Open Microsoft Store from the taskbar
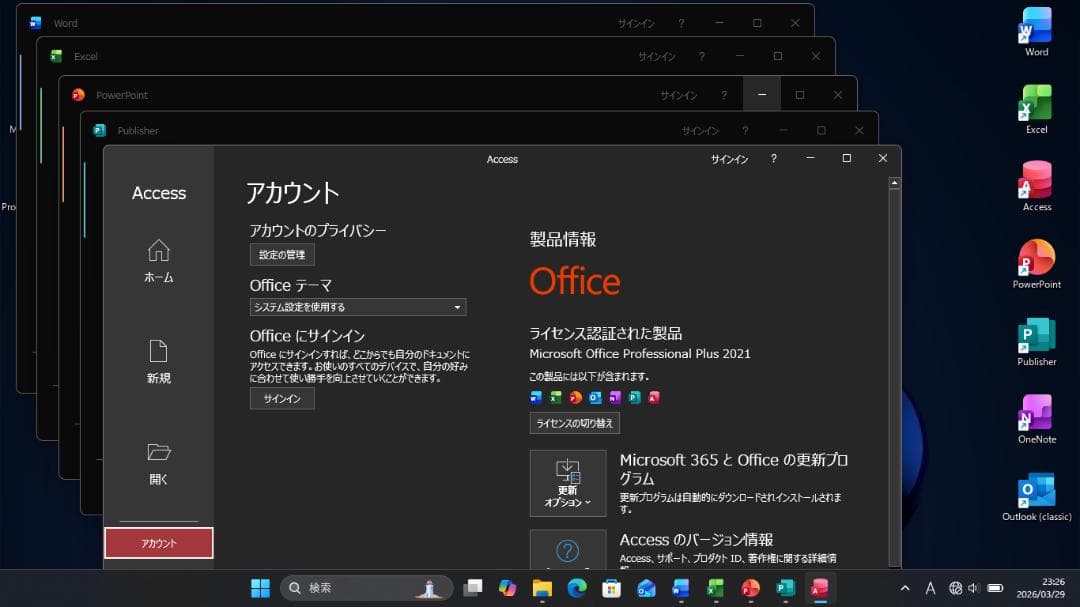The image size is (1080, 607). pos(612,588)
